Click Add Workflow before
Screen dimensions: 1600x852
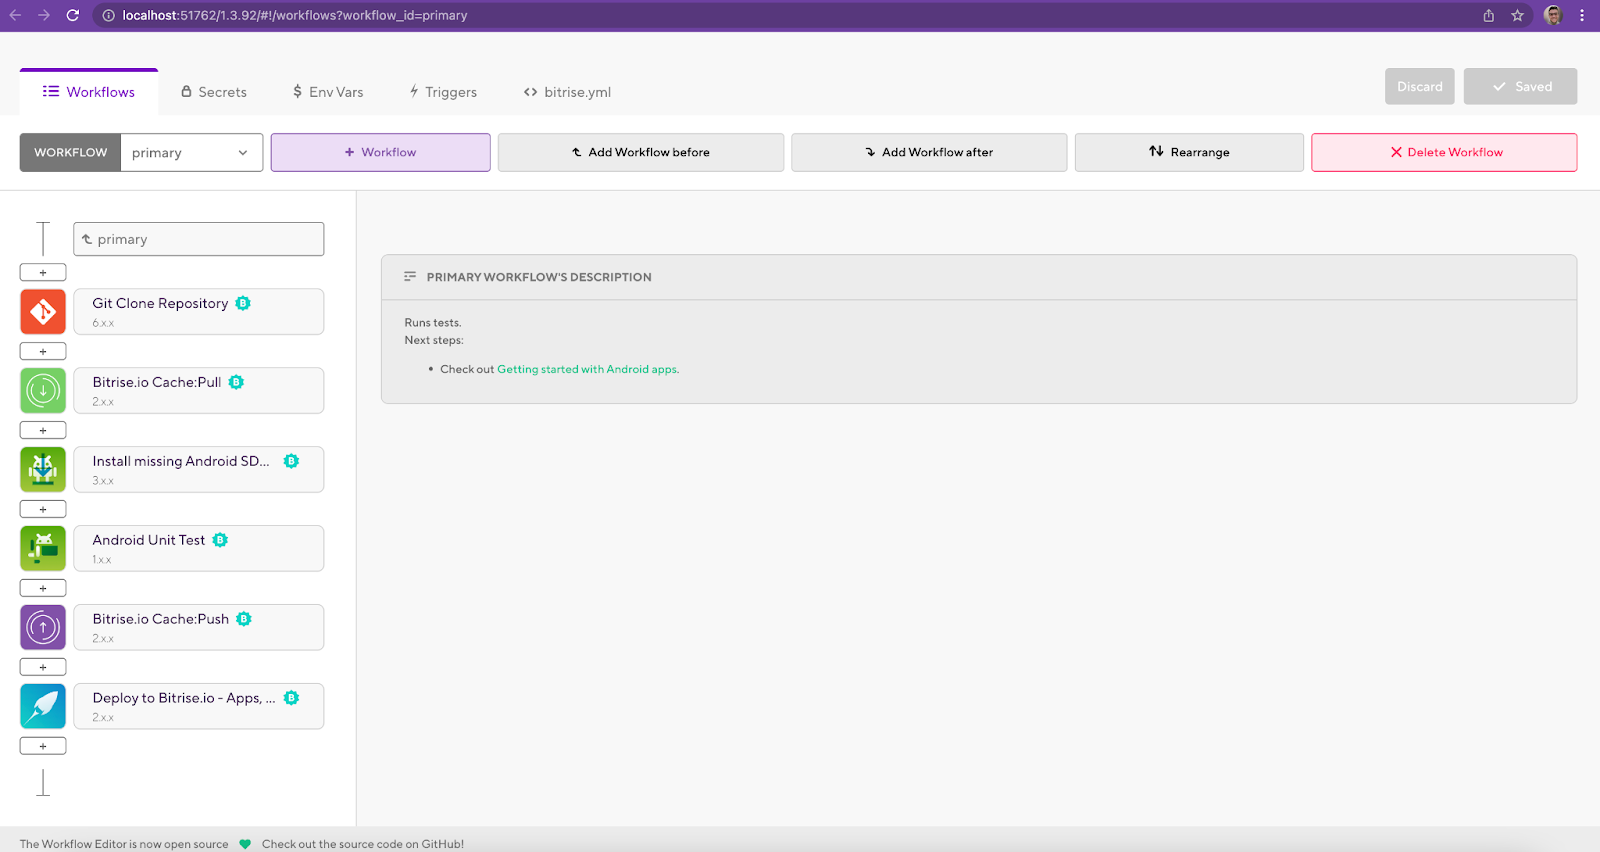click(641, 152)
